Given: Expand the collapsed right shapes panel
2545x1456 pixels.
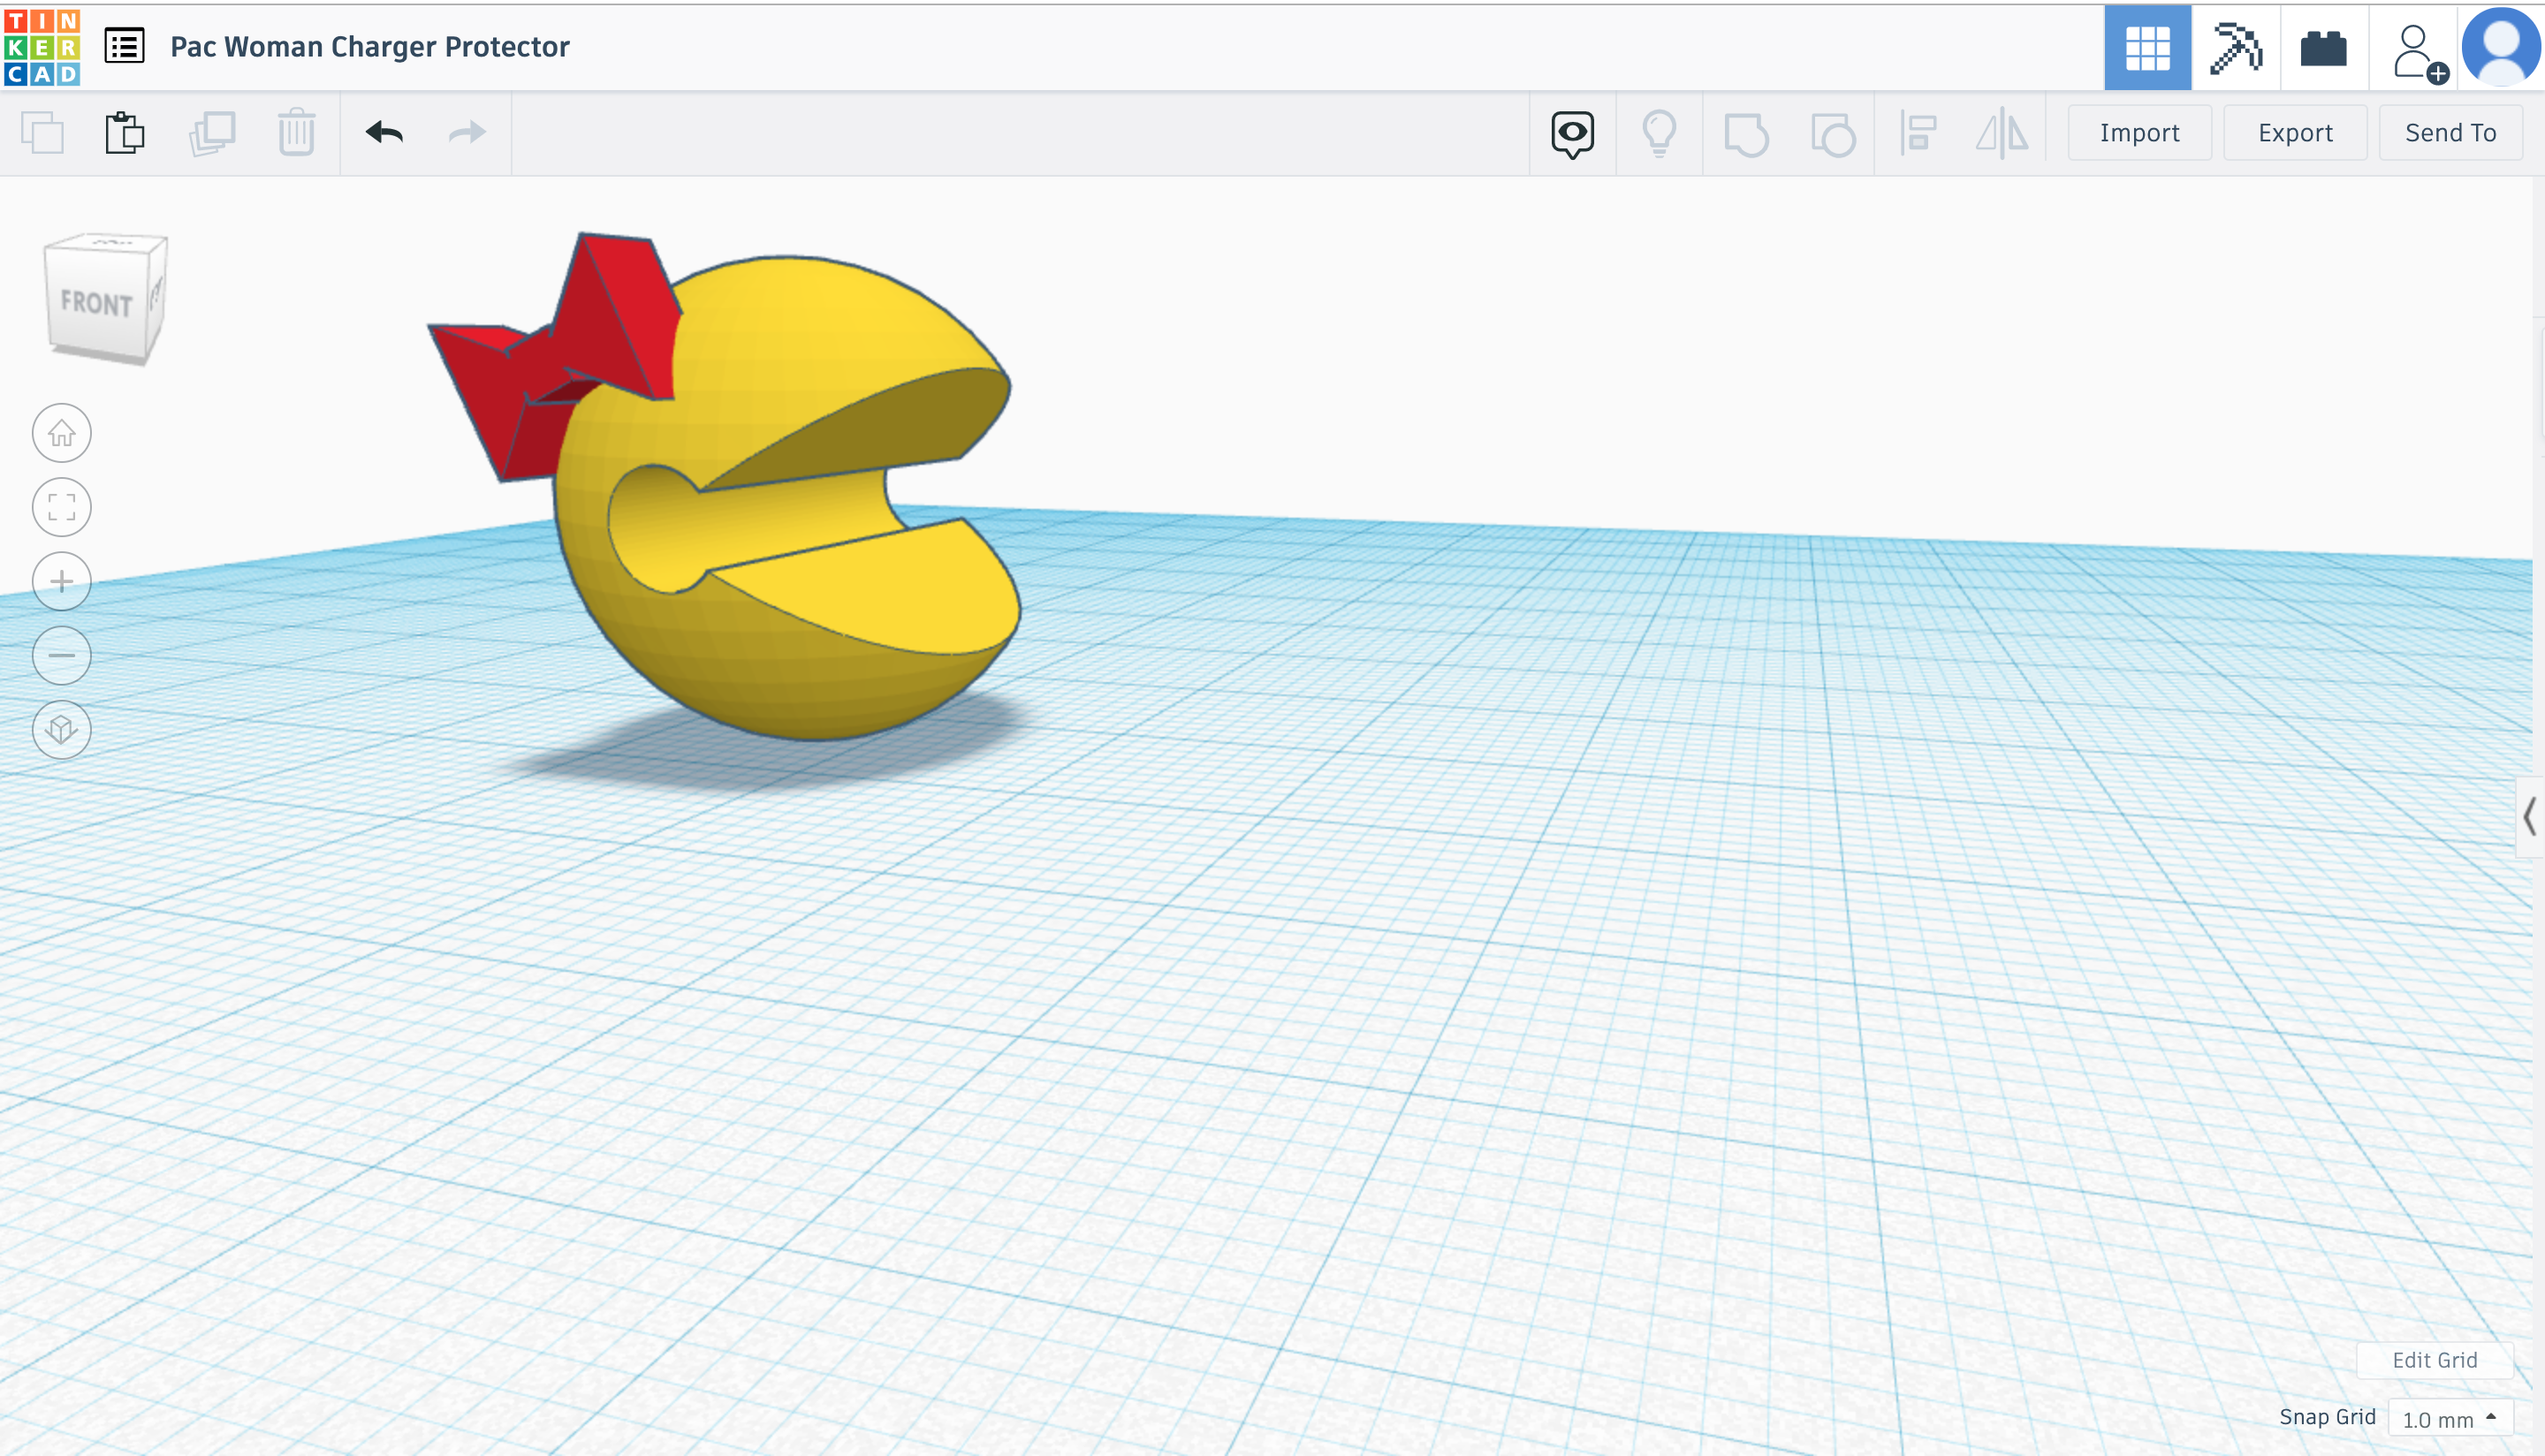Looking at the screenshot, I should (2529, 816).
